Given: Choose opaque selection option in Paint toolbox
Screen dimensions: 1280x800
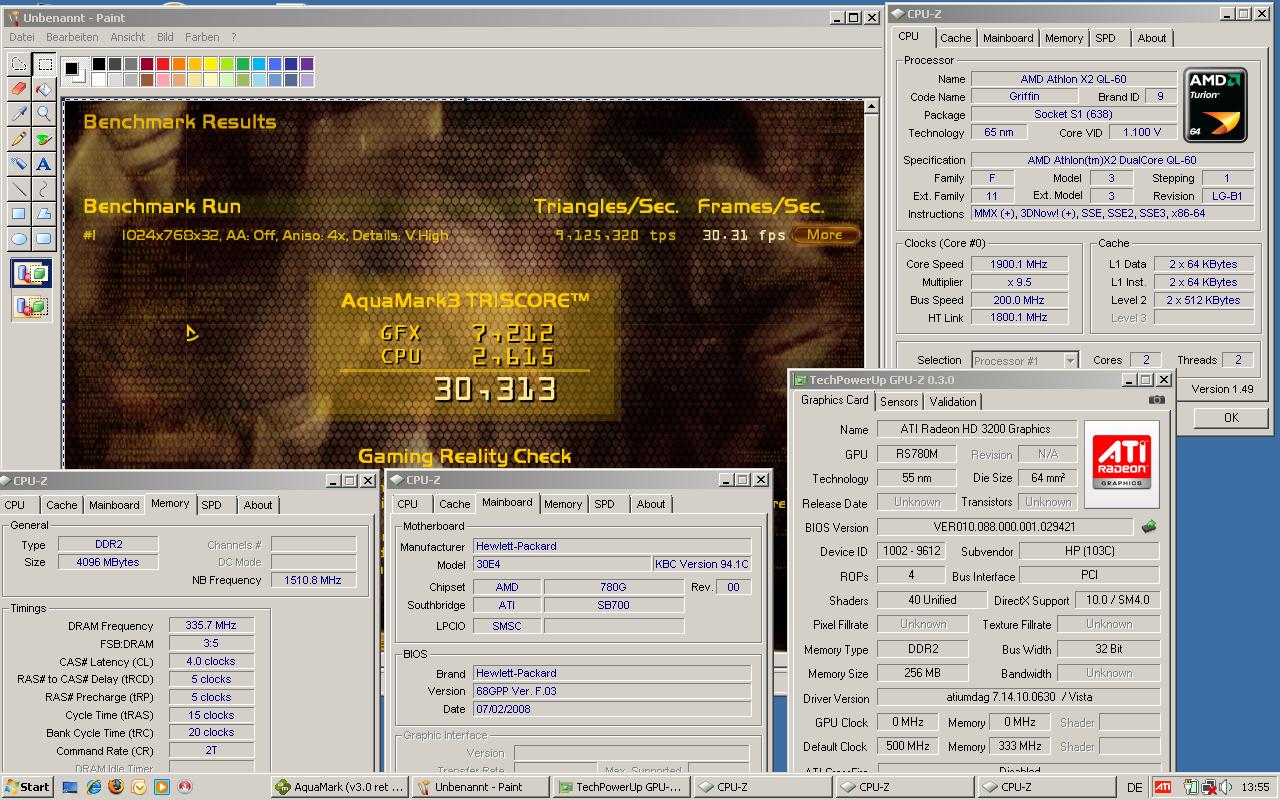Looking at the screenshot, I should 31,273.
